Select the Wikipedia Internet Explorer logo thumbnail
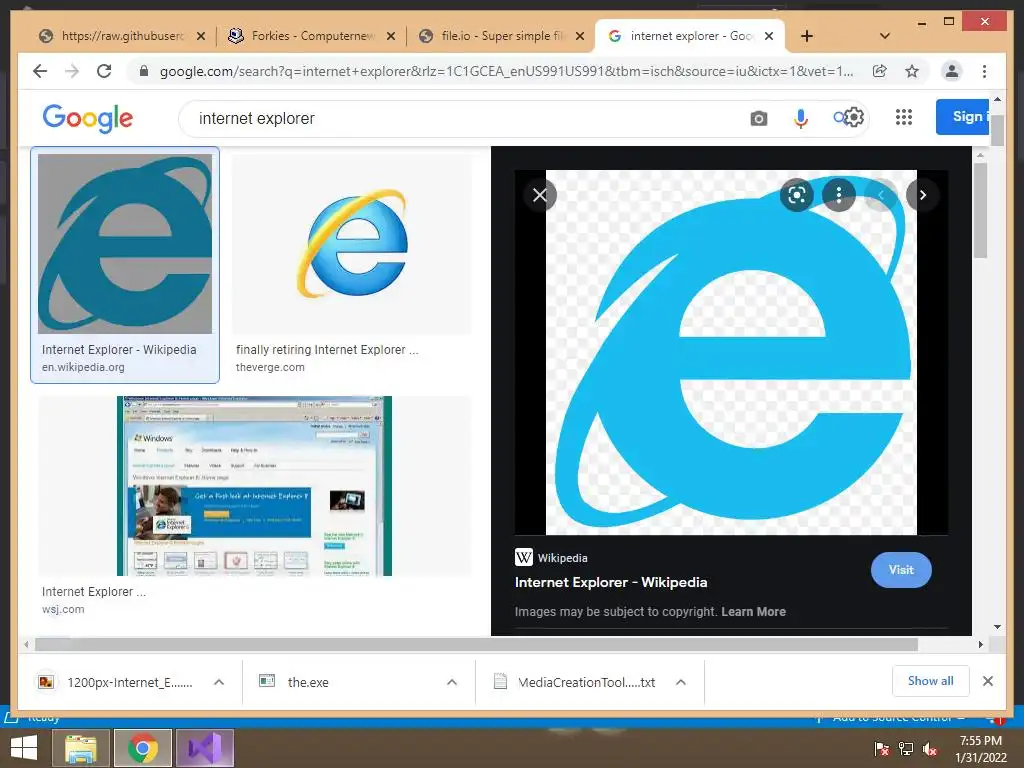The height and width of the screenshot is (768, 1024). 125,244
